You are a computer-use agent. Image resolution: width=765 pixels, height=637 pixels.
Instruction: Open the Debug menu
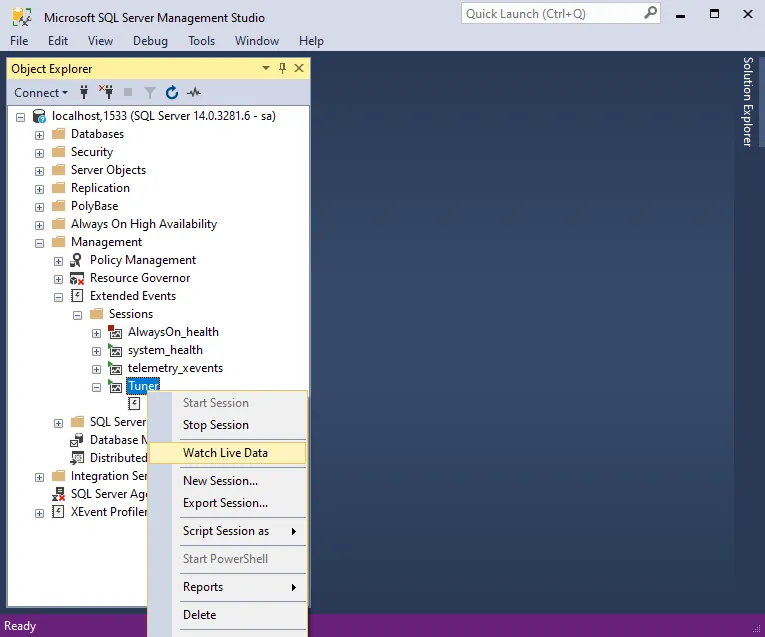click(x=150, y=41)
